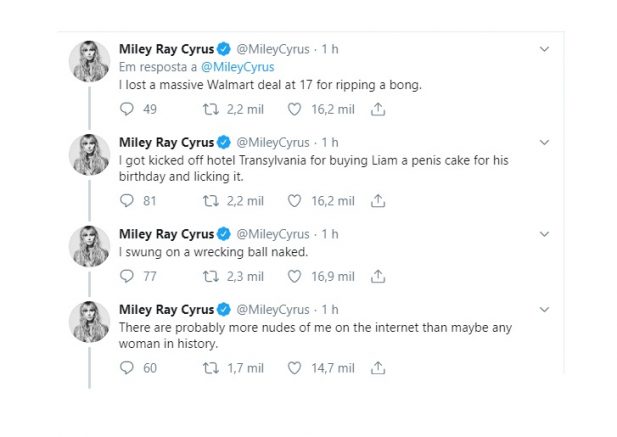Share the hotel Transylvania tweet
Screen dimensions: 617x437
coord(378,201)
